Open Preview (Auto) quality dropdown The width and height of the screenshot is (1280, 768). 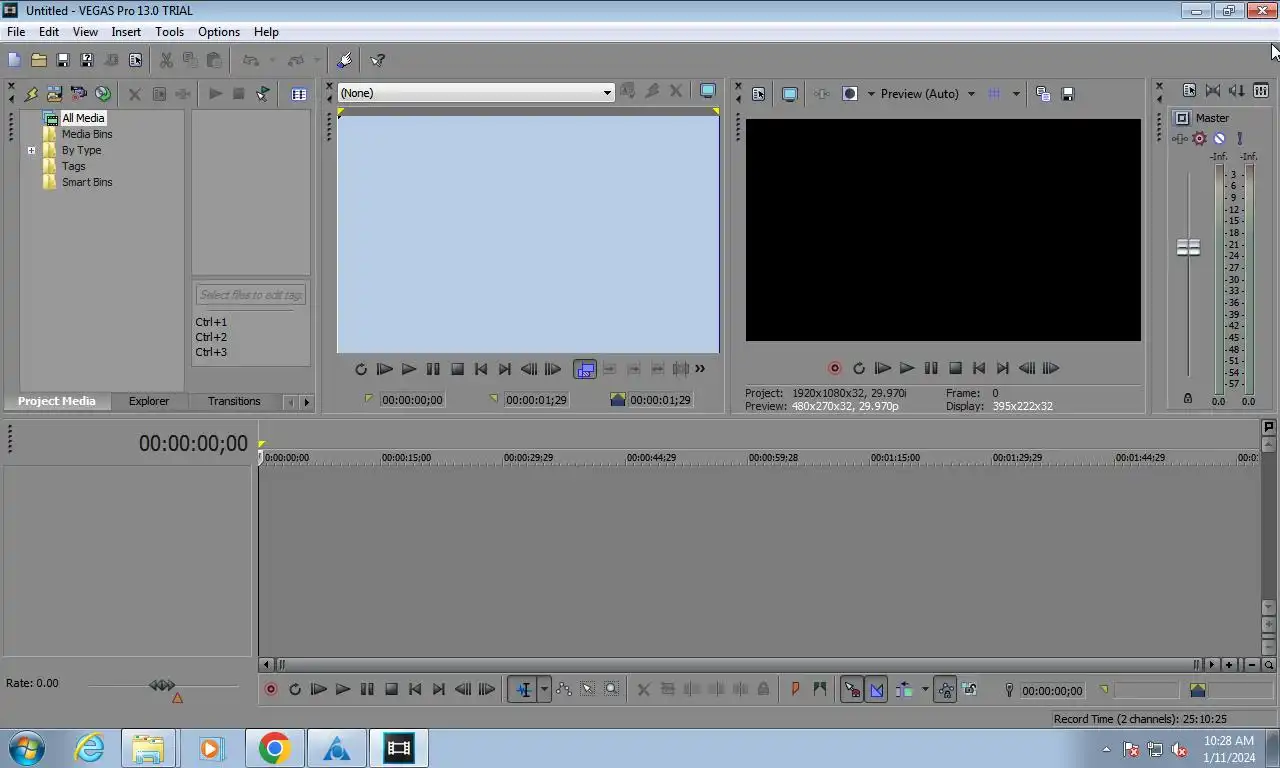tap(970, 94)
